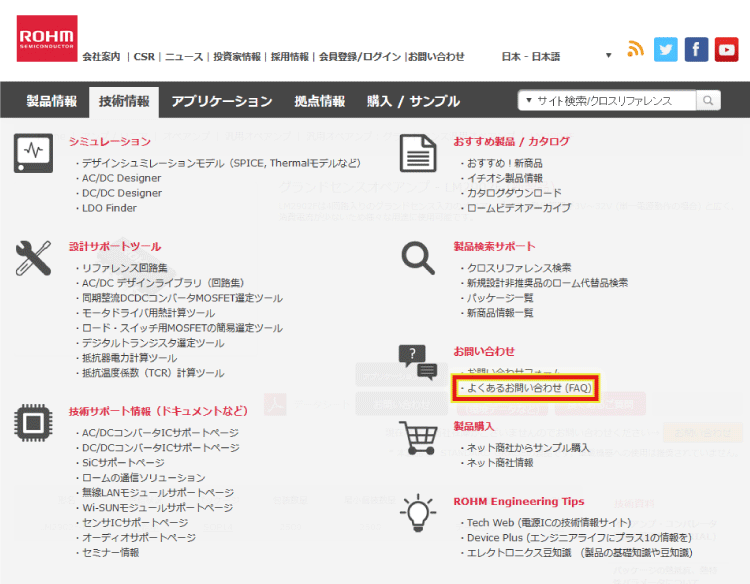Open エレクトロニクス豆知識 link

[580, 553]
